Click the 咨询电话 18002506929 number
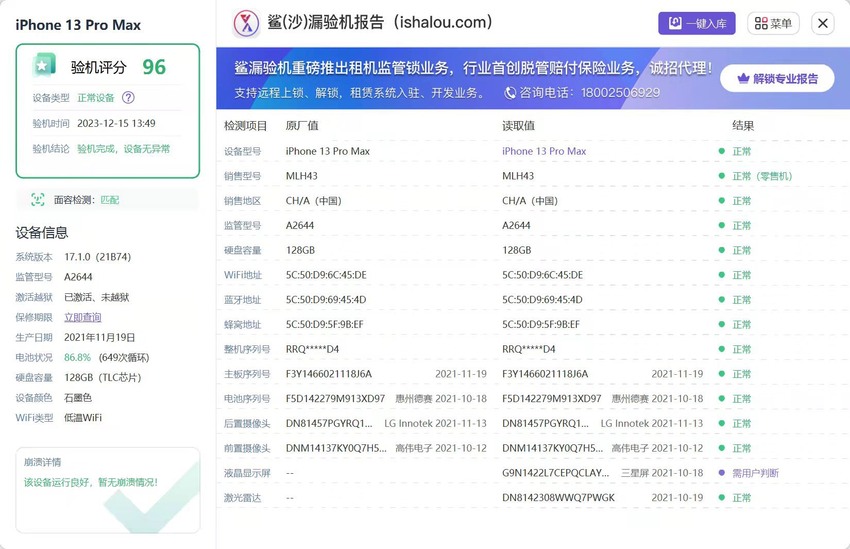Image resolution: width=850 pixels, height=549 pixels. click(x=620, y=93)
